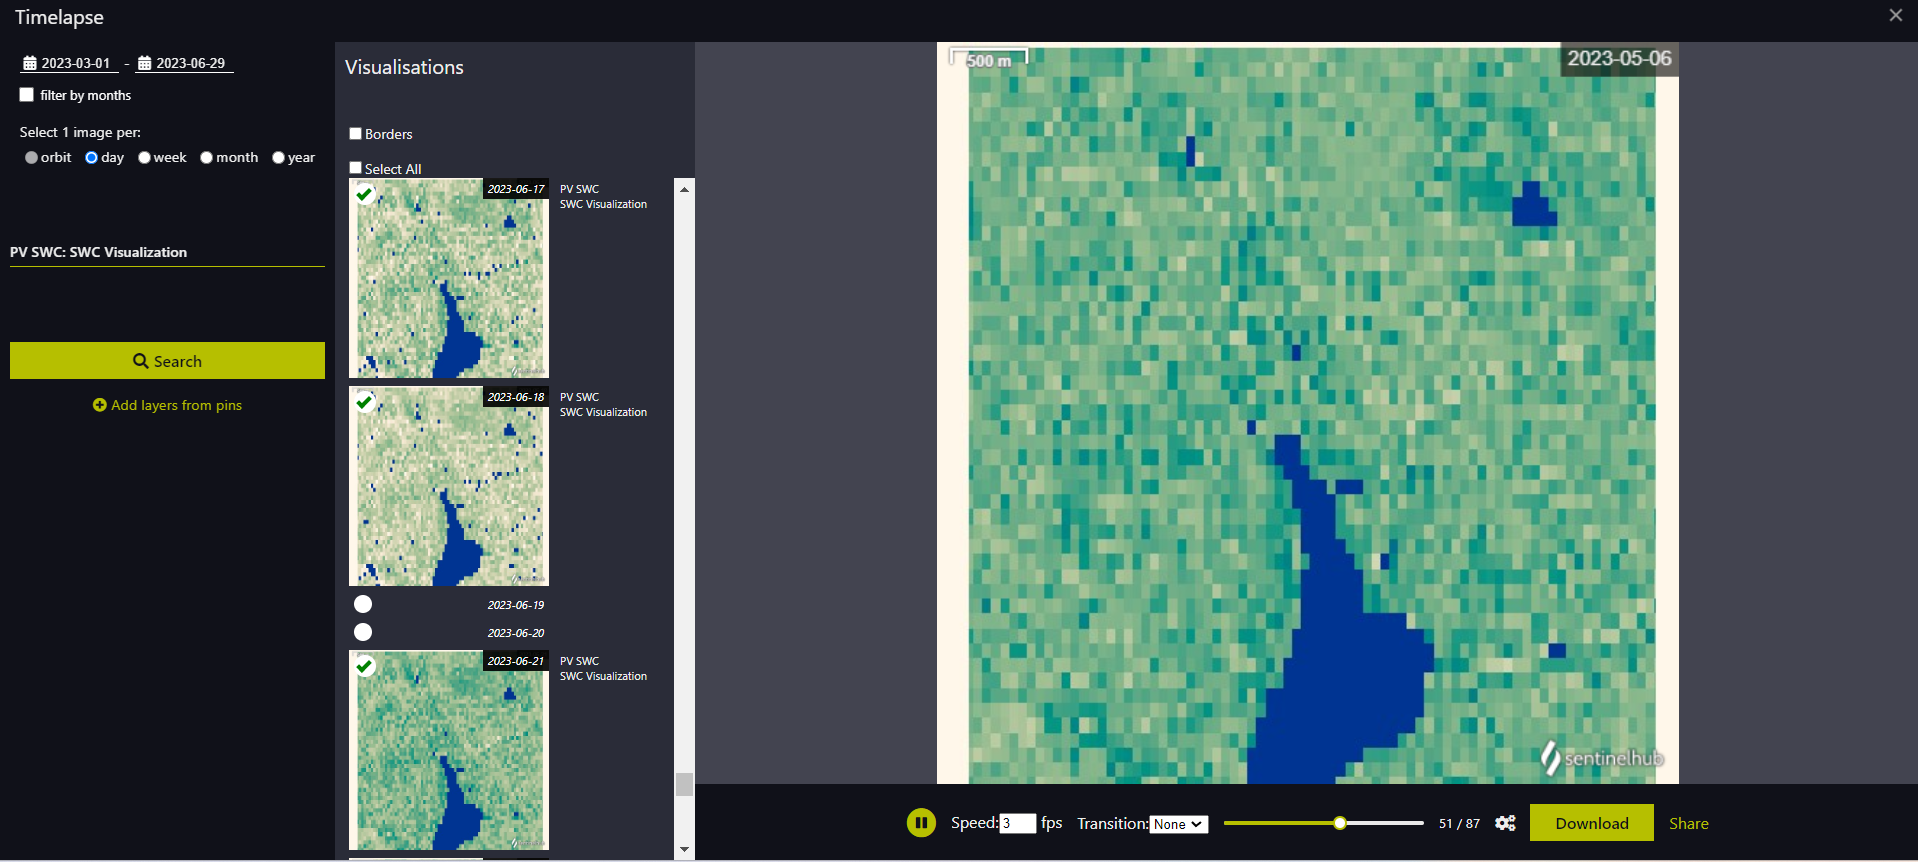
Task: Click the timelapse frame position slider
Action: 1340,823
